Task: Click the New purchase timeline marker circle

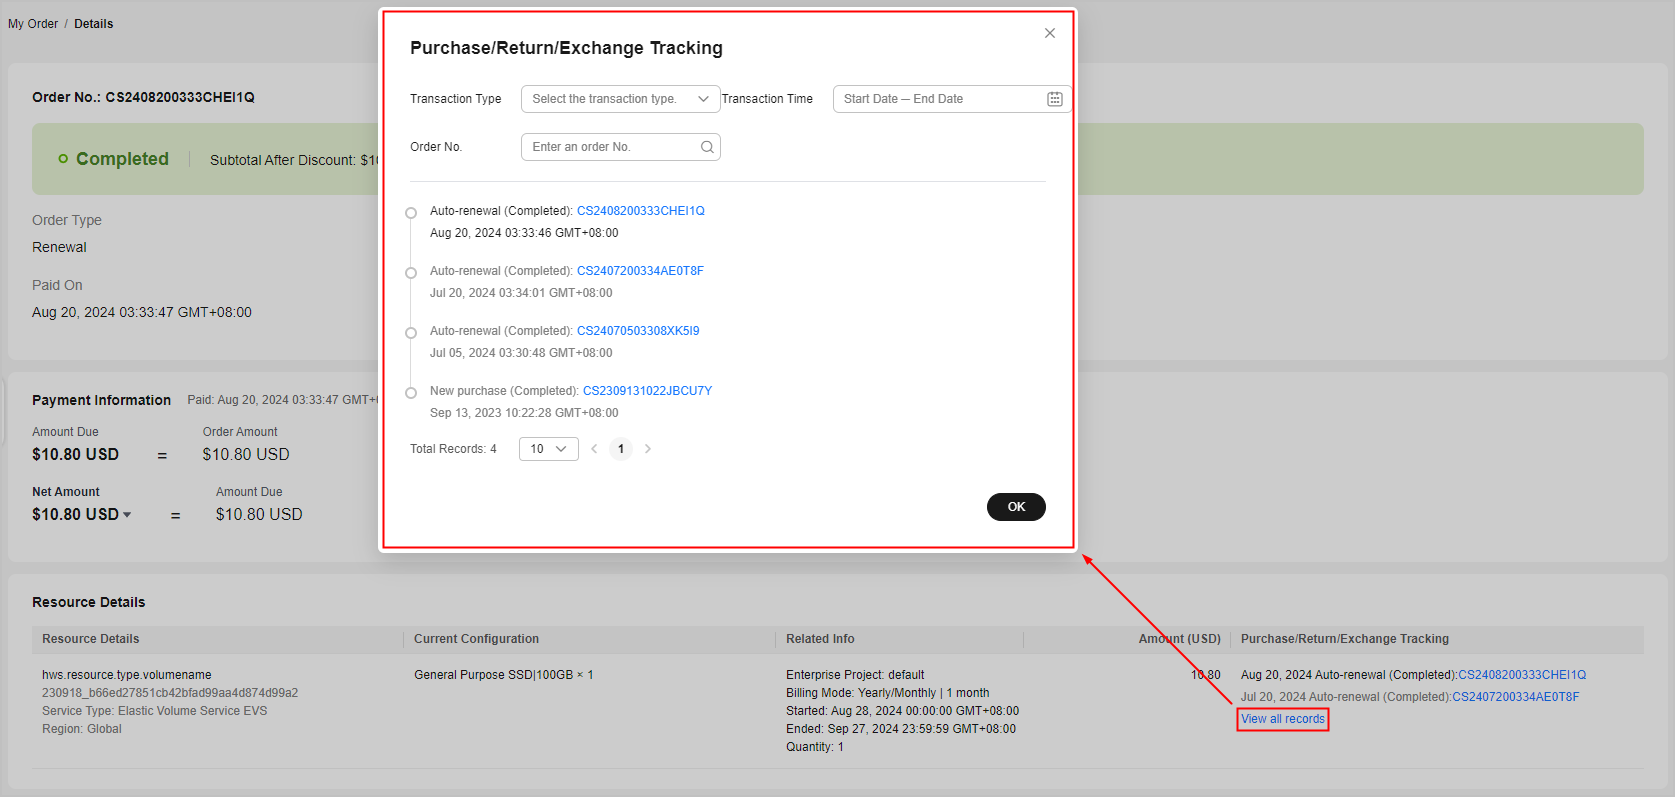Action: (411, 393)
